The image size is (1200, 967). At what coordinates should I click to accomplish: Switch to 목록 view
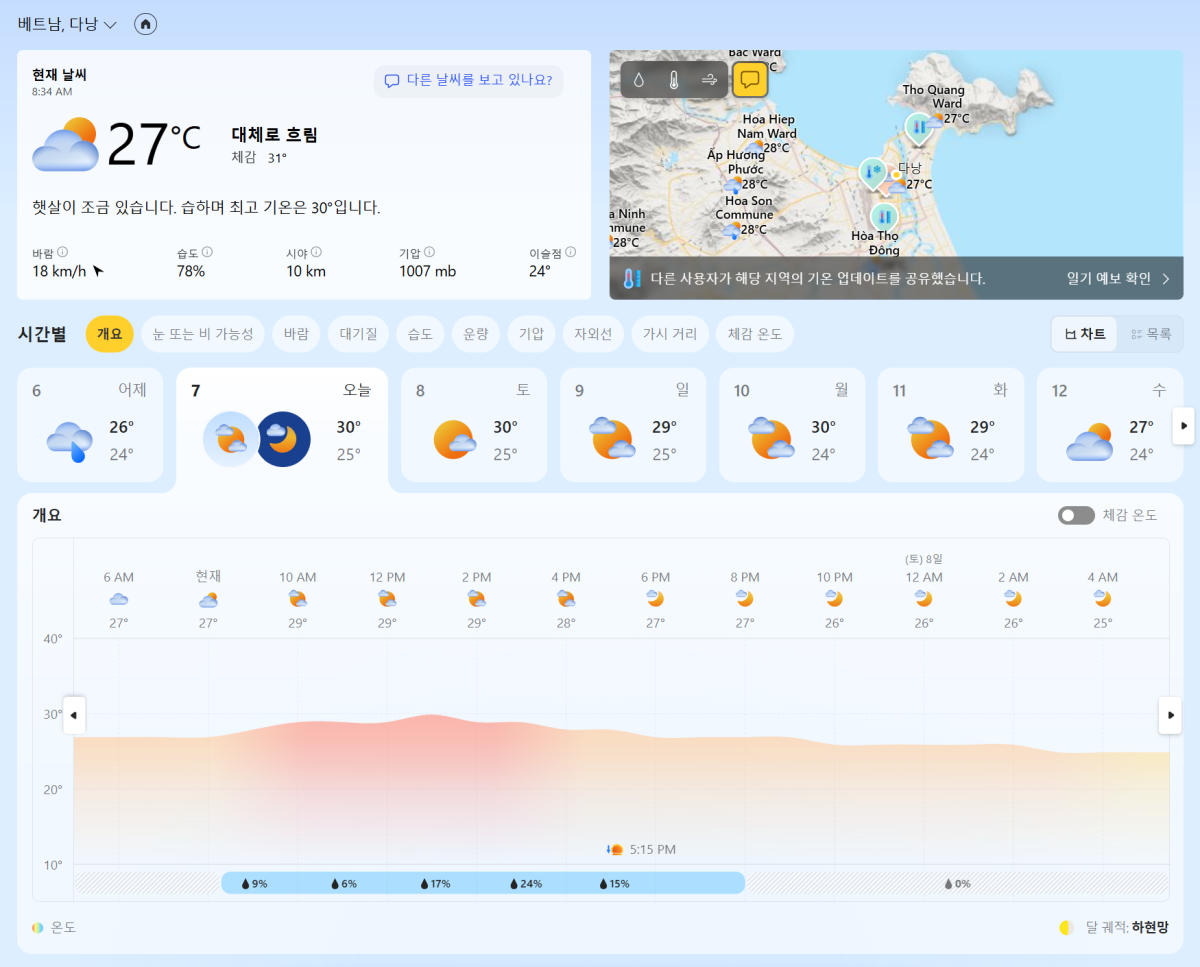[1150, 334]
